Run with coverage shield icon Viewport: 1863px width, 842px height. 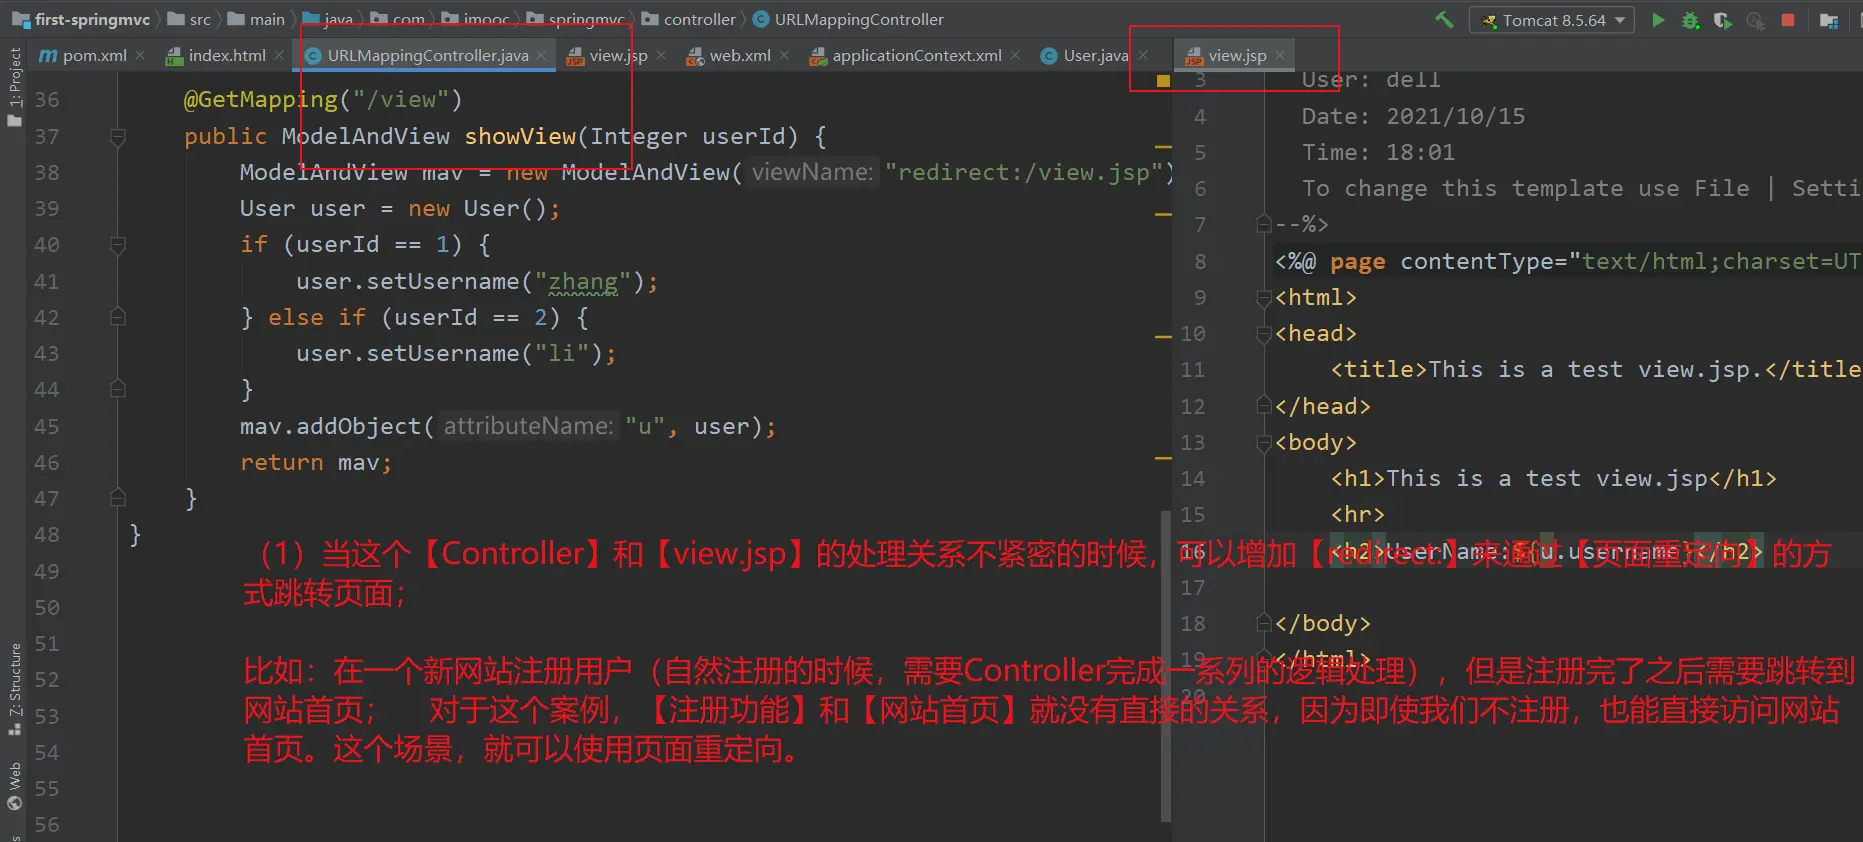click(1722, 20)
